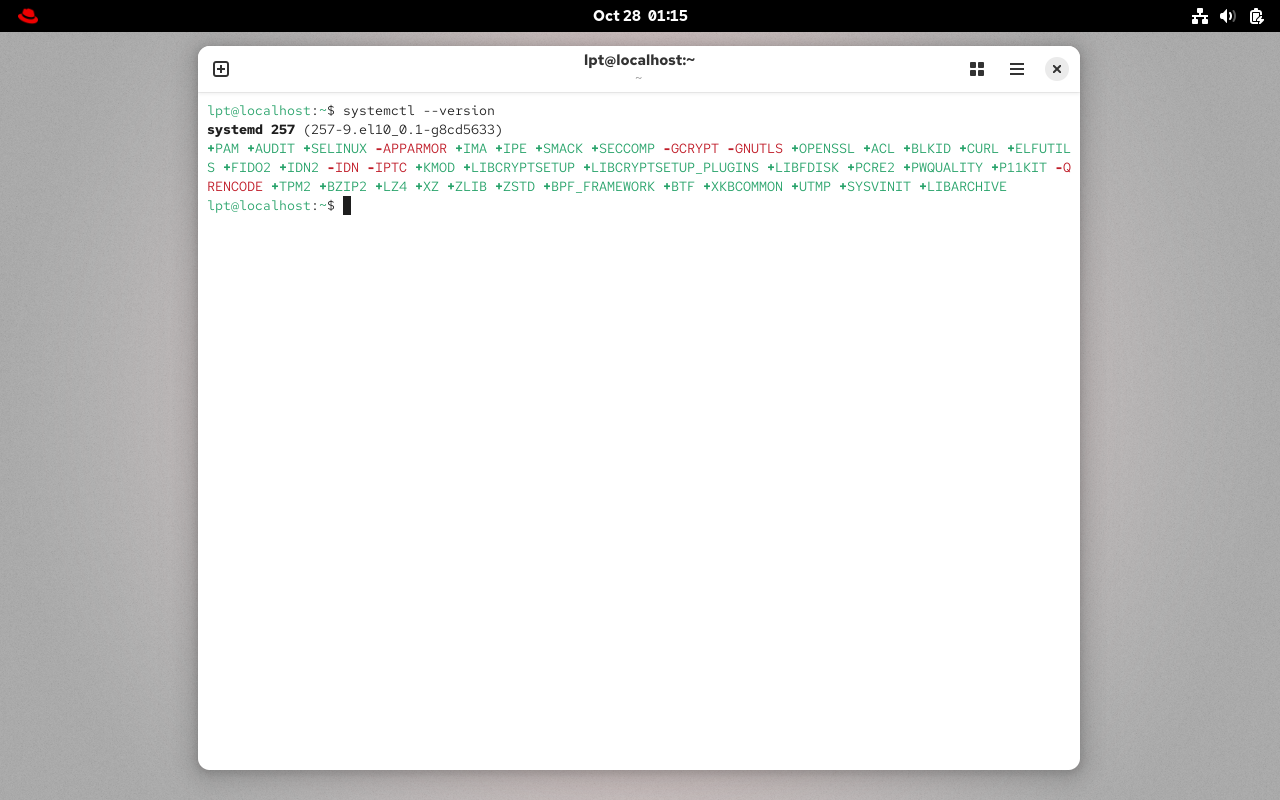The height and width of the screenshot is (800, 1280).
Task: Show the terminal tab overview grid
Action: coord(977,69)
